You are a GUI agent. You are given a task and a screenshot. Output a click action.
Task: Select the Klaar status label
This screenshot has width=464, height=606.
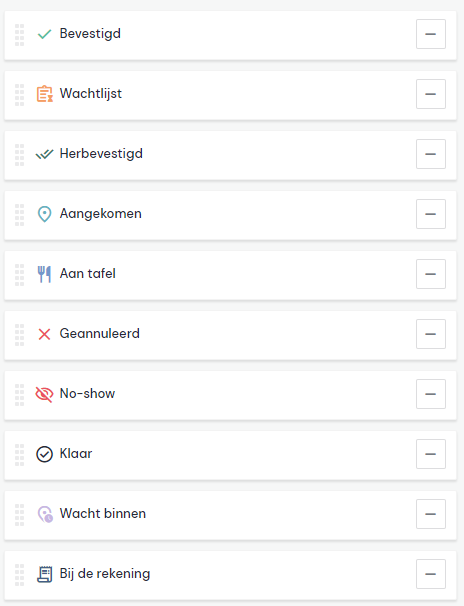76,454
